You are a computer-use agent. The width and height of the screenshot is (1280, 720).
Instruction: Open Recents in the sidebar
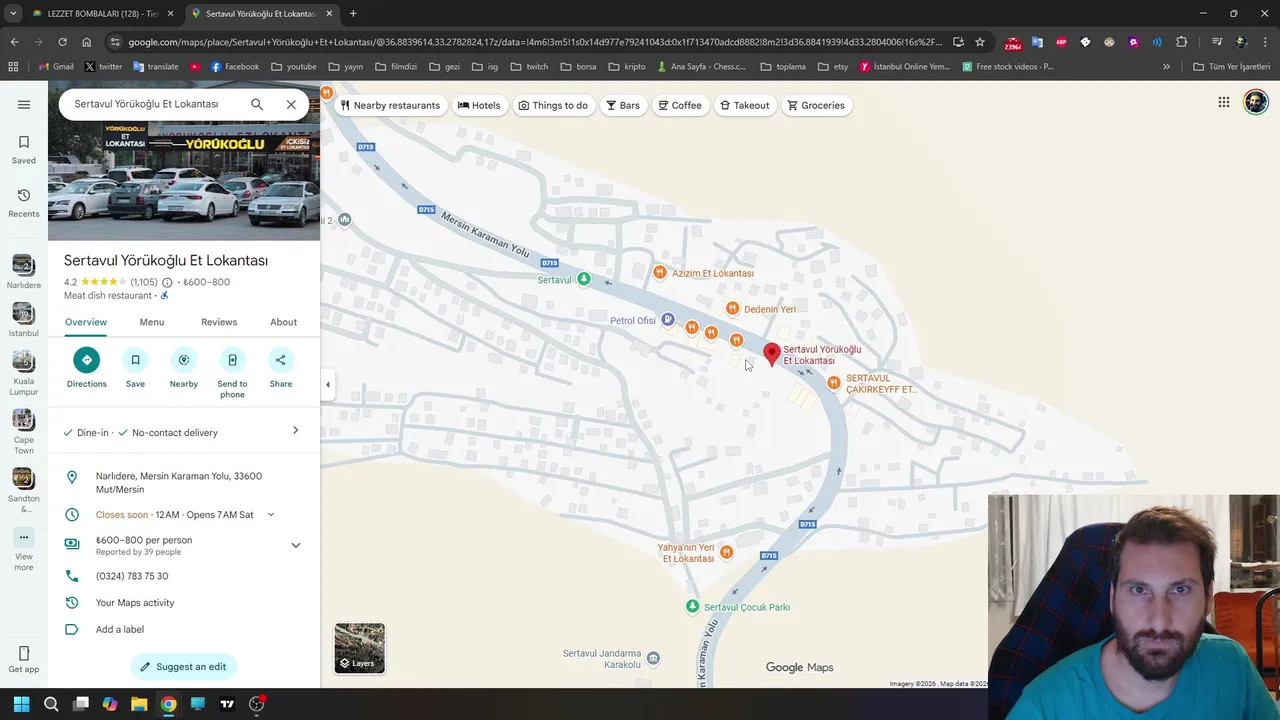[x=24, y=203]
